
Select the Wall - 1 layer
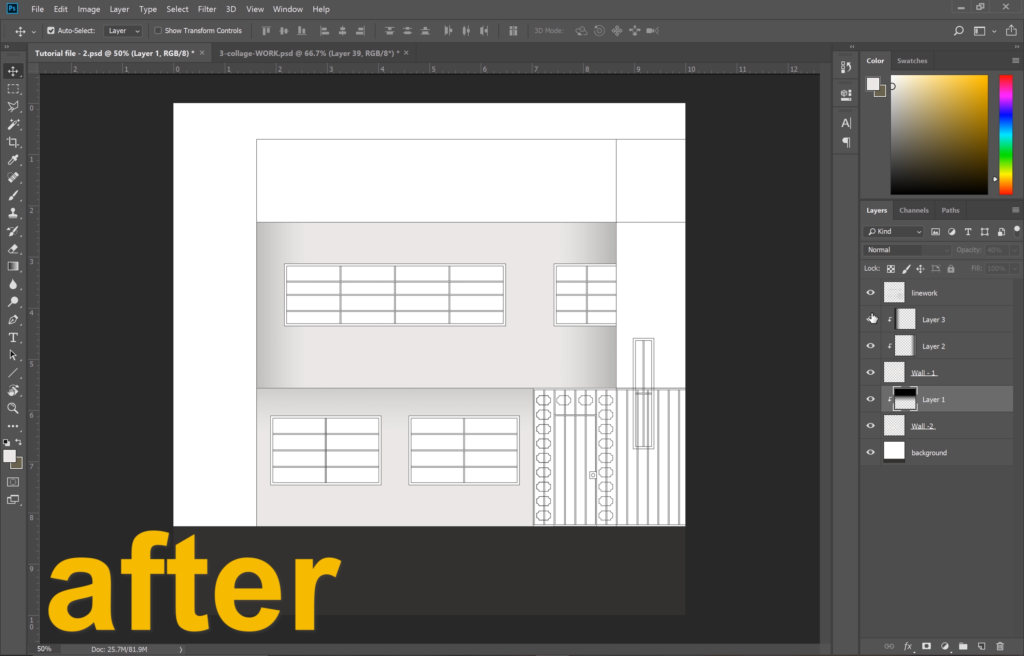[x=924, y=373]
